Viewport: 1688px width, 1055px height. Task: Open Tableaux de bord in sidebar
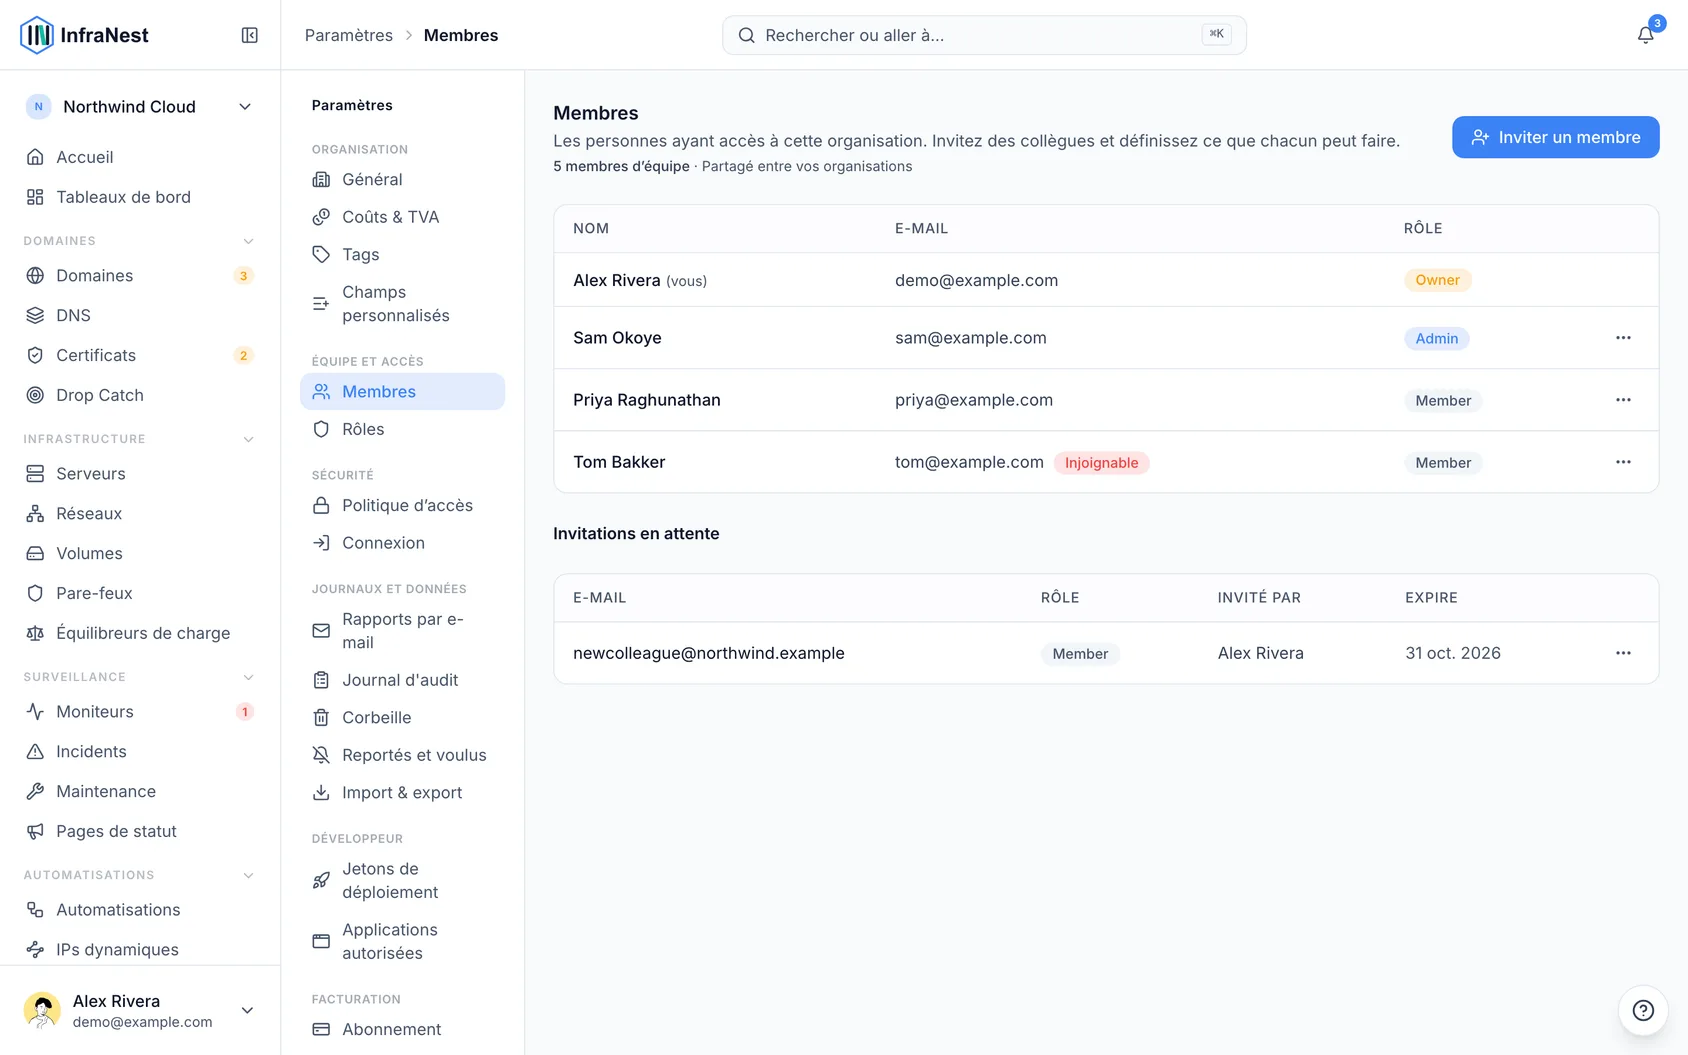coord(140,197)
